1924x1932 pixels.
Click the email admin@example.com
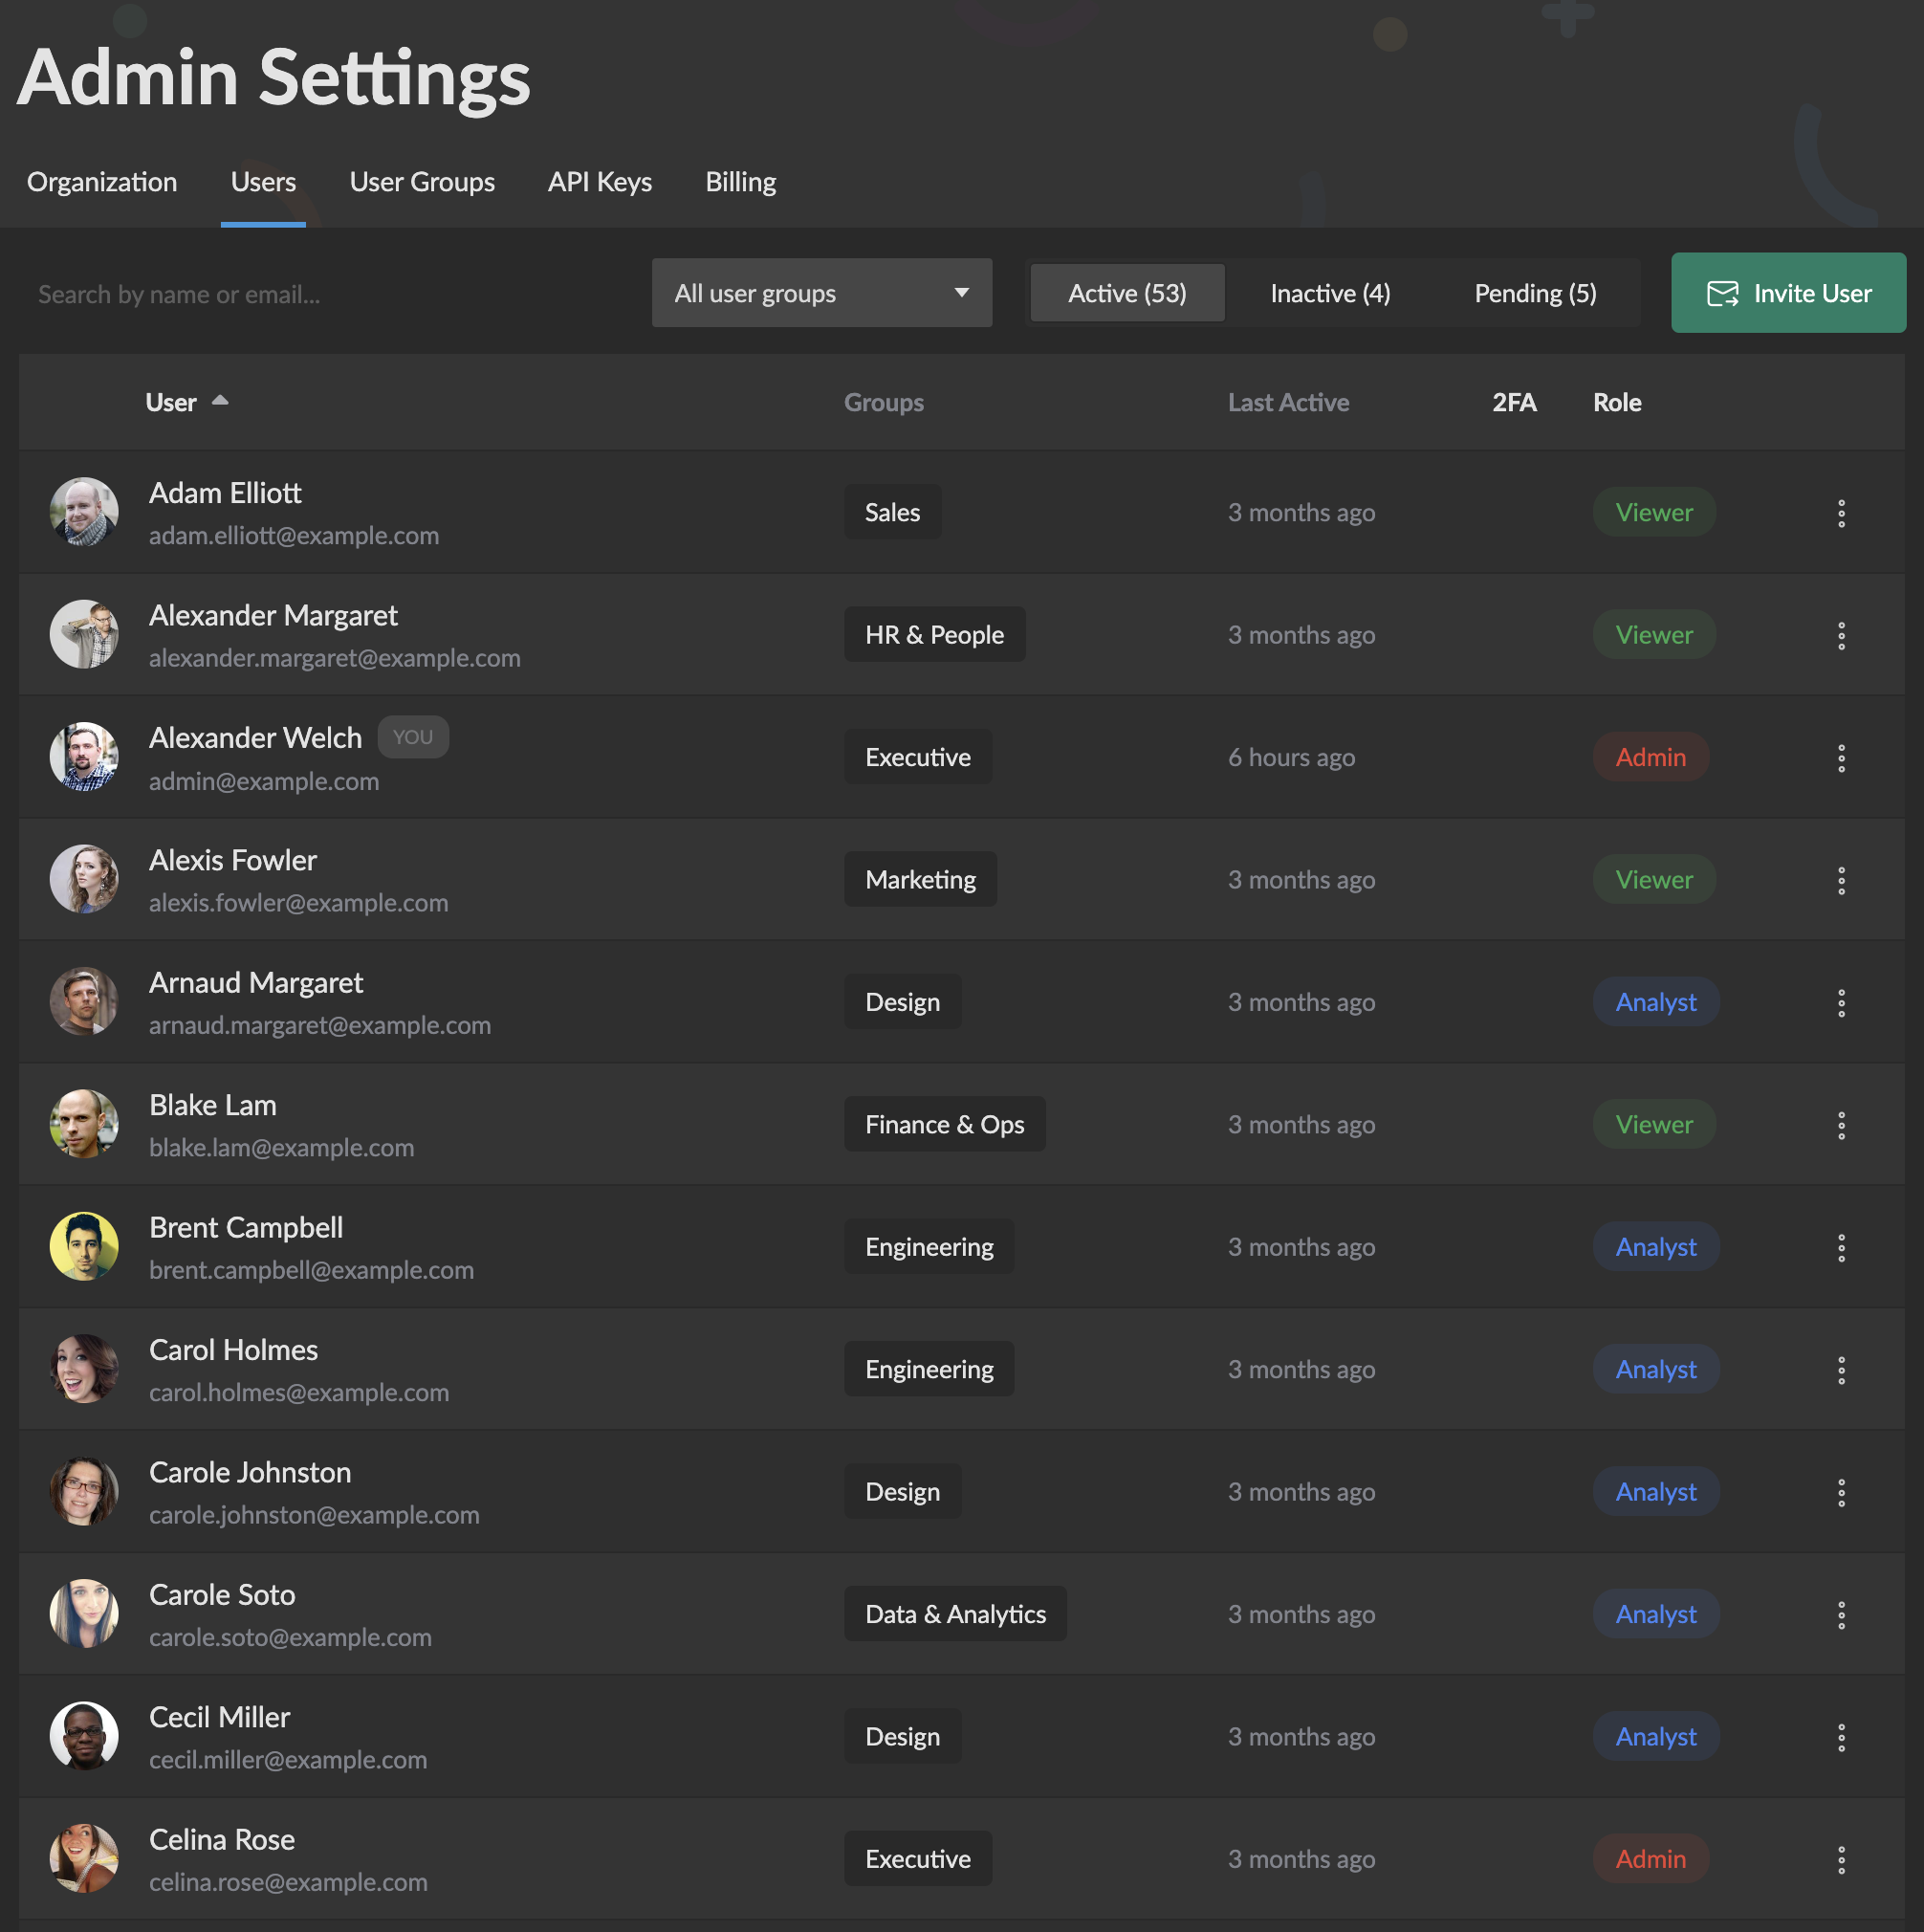pos(264,781)
